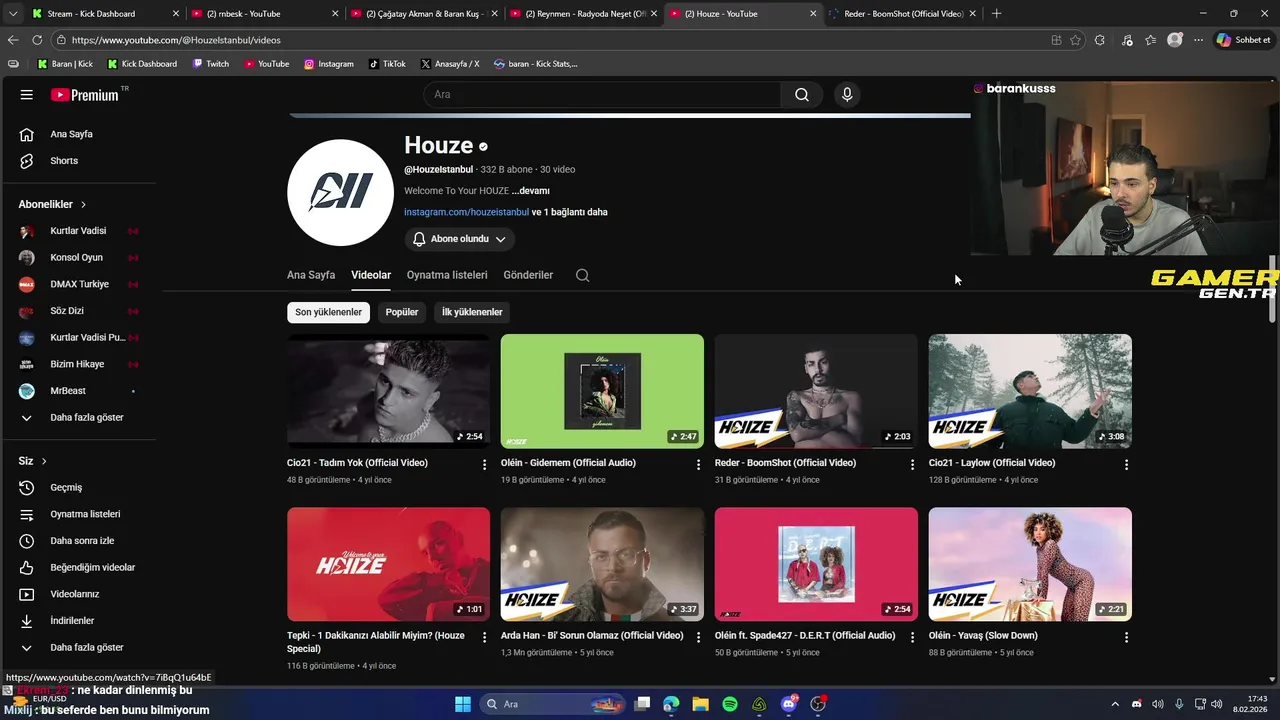Select the Popüler filter chip
Viewport: 1280px width, 720px height.
coord(402,312)
